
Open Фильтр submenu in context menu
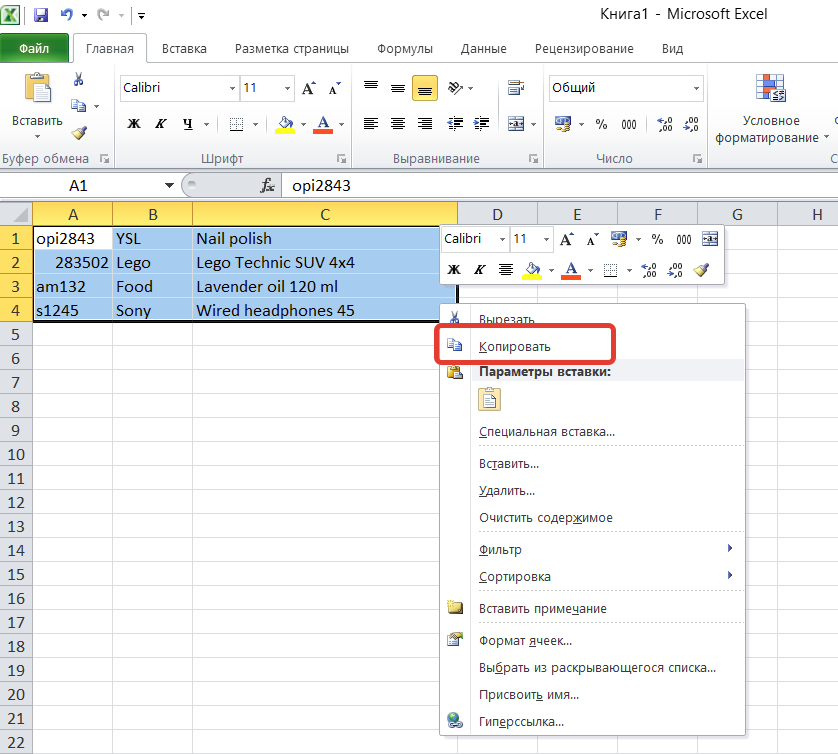[592, 549]
